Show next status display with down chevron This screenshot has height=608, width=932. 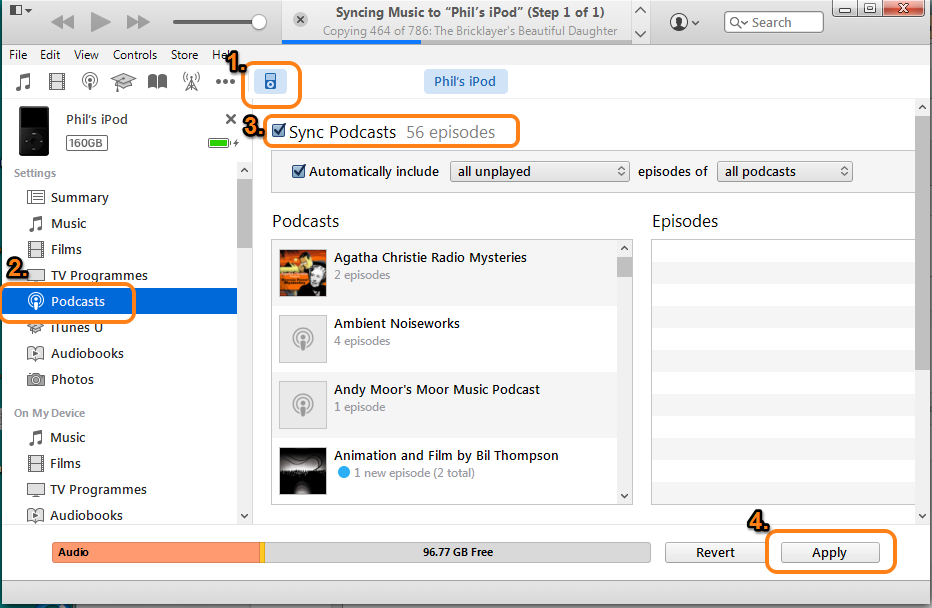pyautogui.click(x=640, y=34)
